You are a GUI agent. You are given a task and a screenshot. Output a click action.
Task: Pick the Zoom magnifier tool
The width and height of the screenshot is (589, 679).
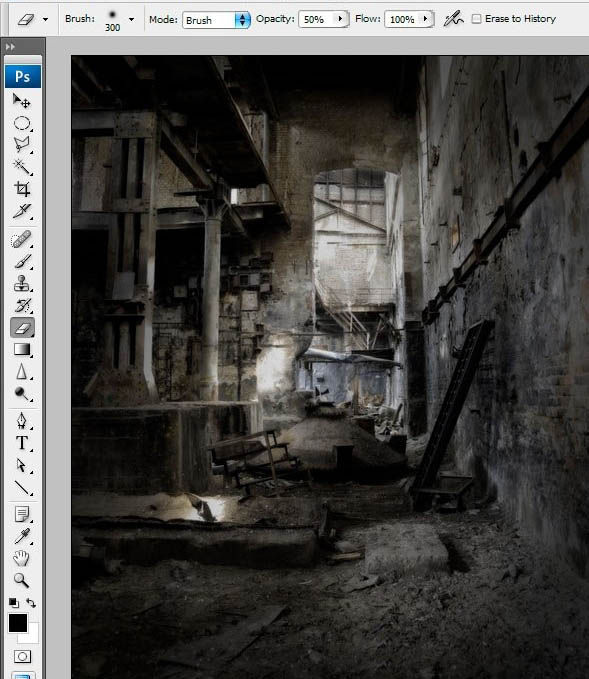[x=21, y=580]
